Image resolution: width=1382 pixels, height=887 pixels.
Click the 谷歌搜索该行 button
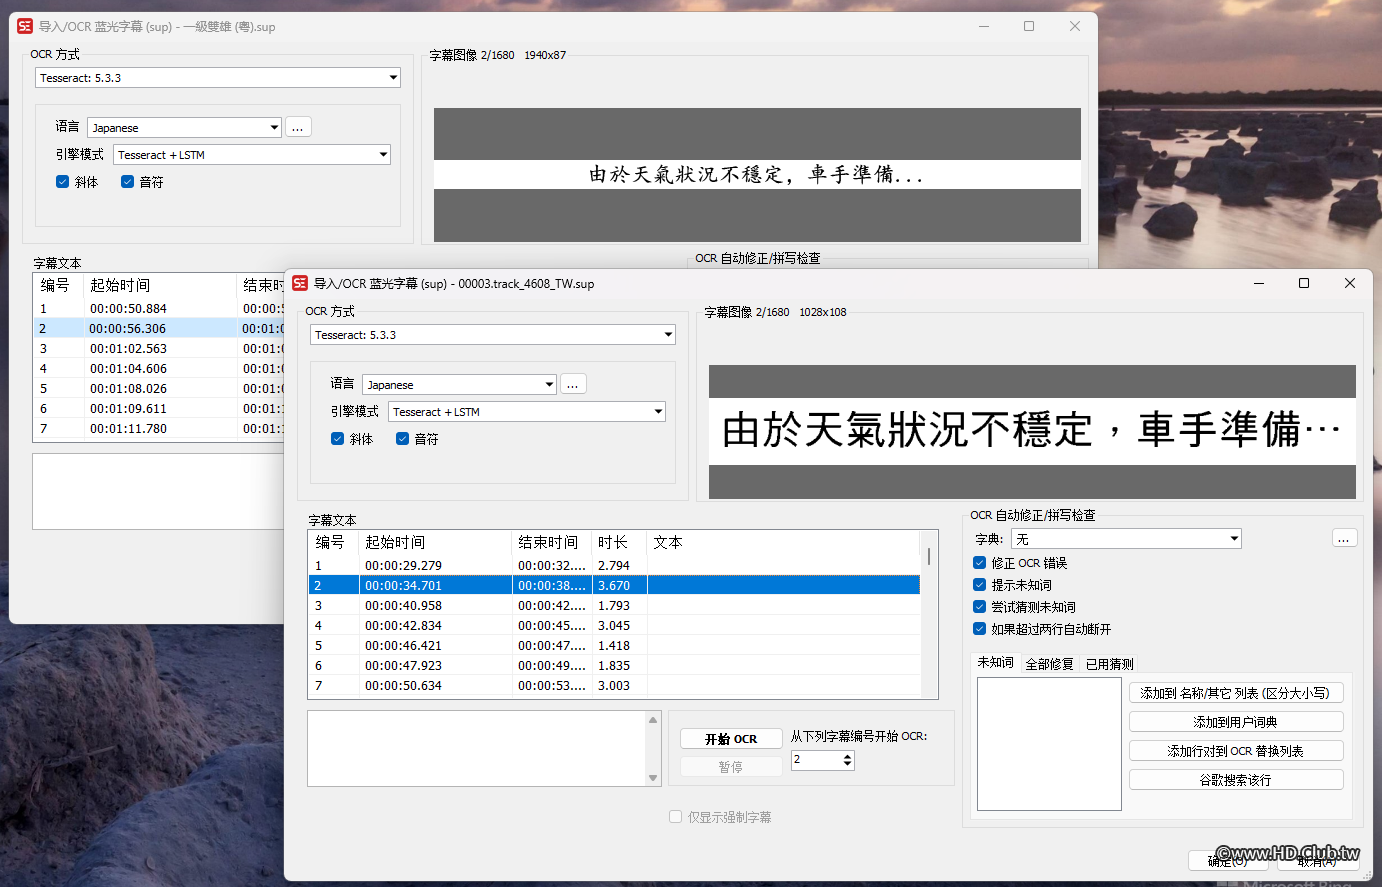tap(1236, 779)
